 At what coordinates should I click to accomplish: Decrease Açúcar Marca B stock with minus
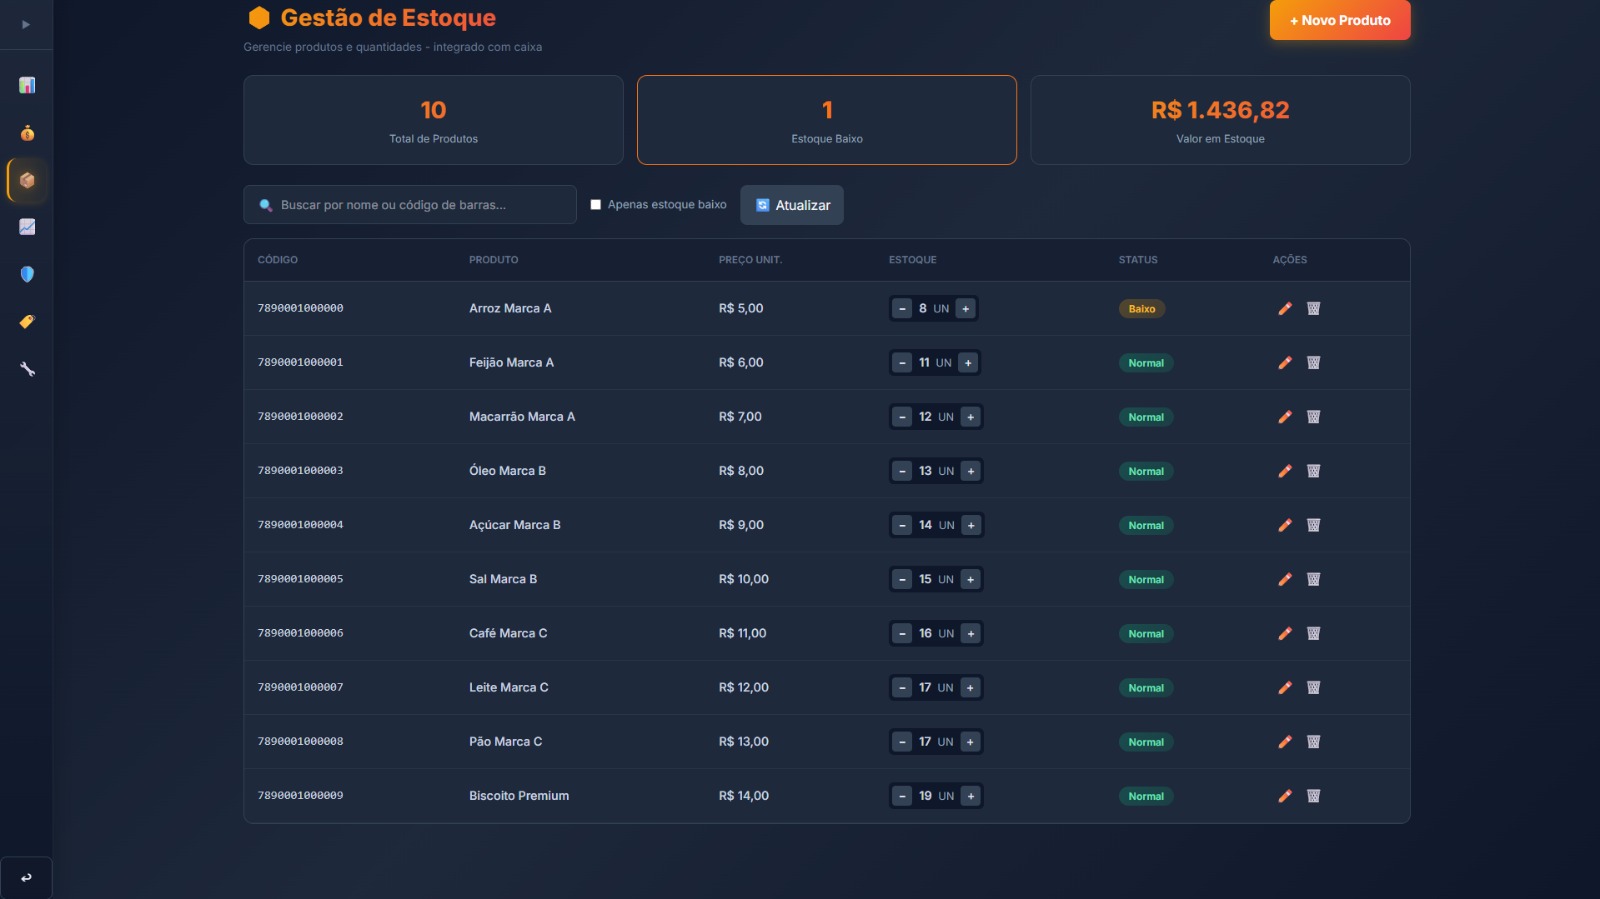902,525
